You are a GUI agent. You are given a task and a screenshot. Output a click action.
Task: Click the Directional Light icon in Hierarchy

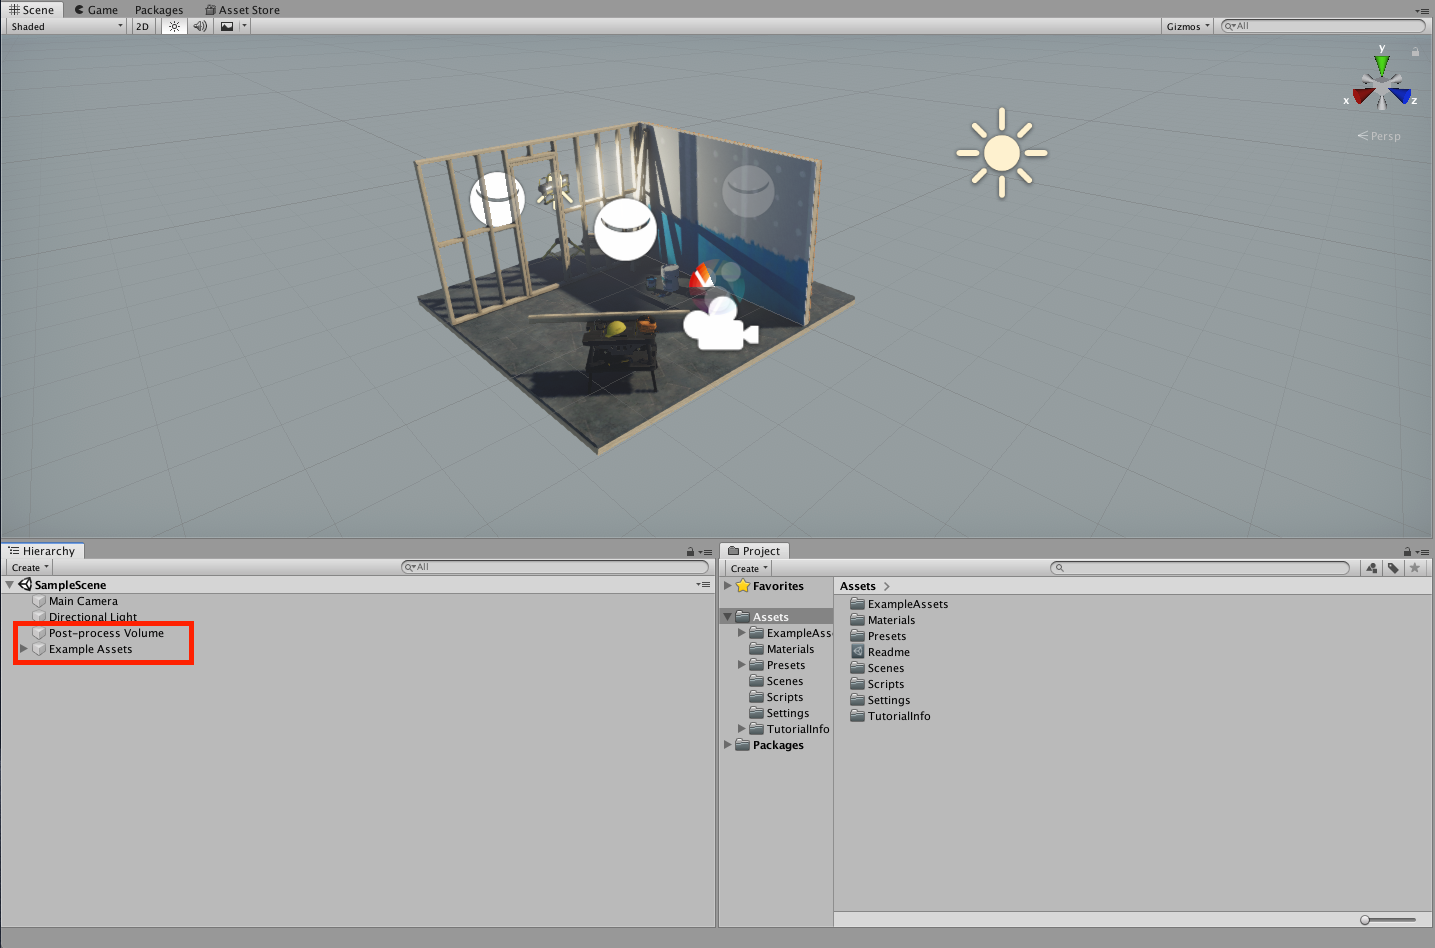coord(38,617)
